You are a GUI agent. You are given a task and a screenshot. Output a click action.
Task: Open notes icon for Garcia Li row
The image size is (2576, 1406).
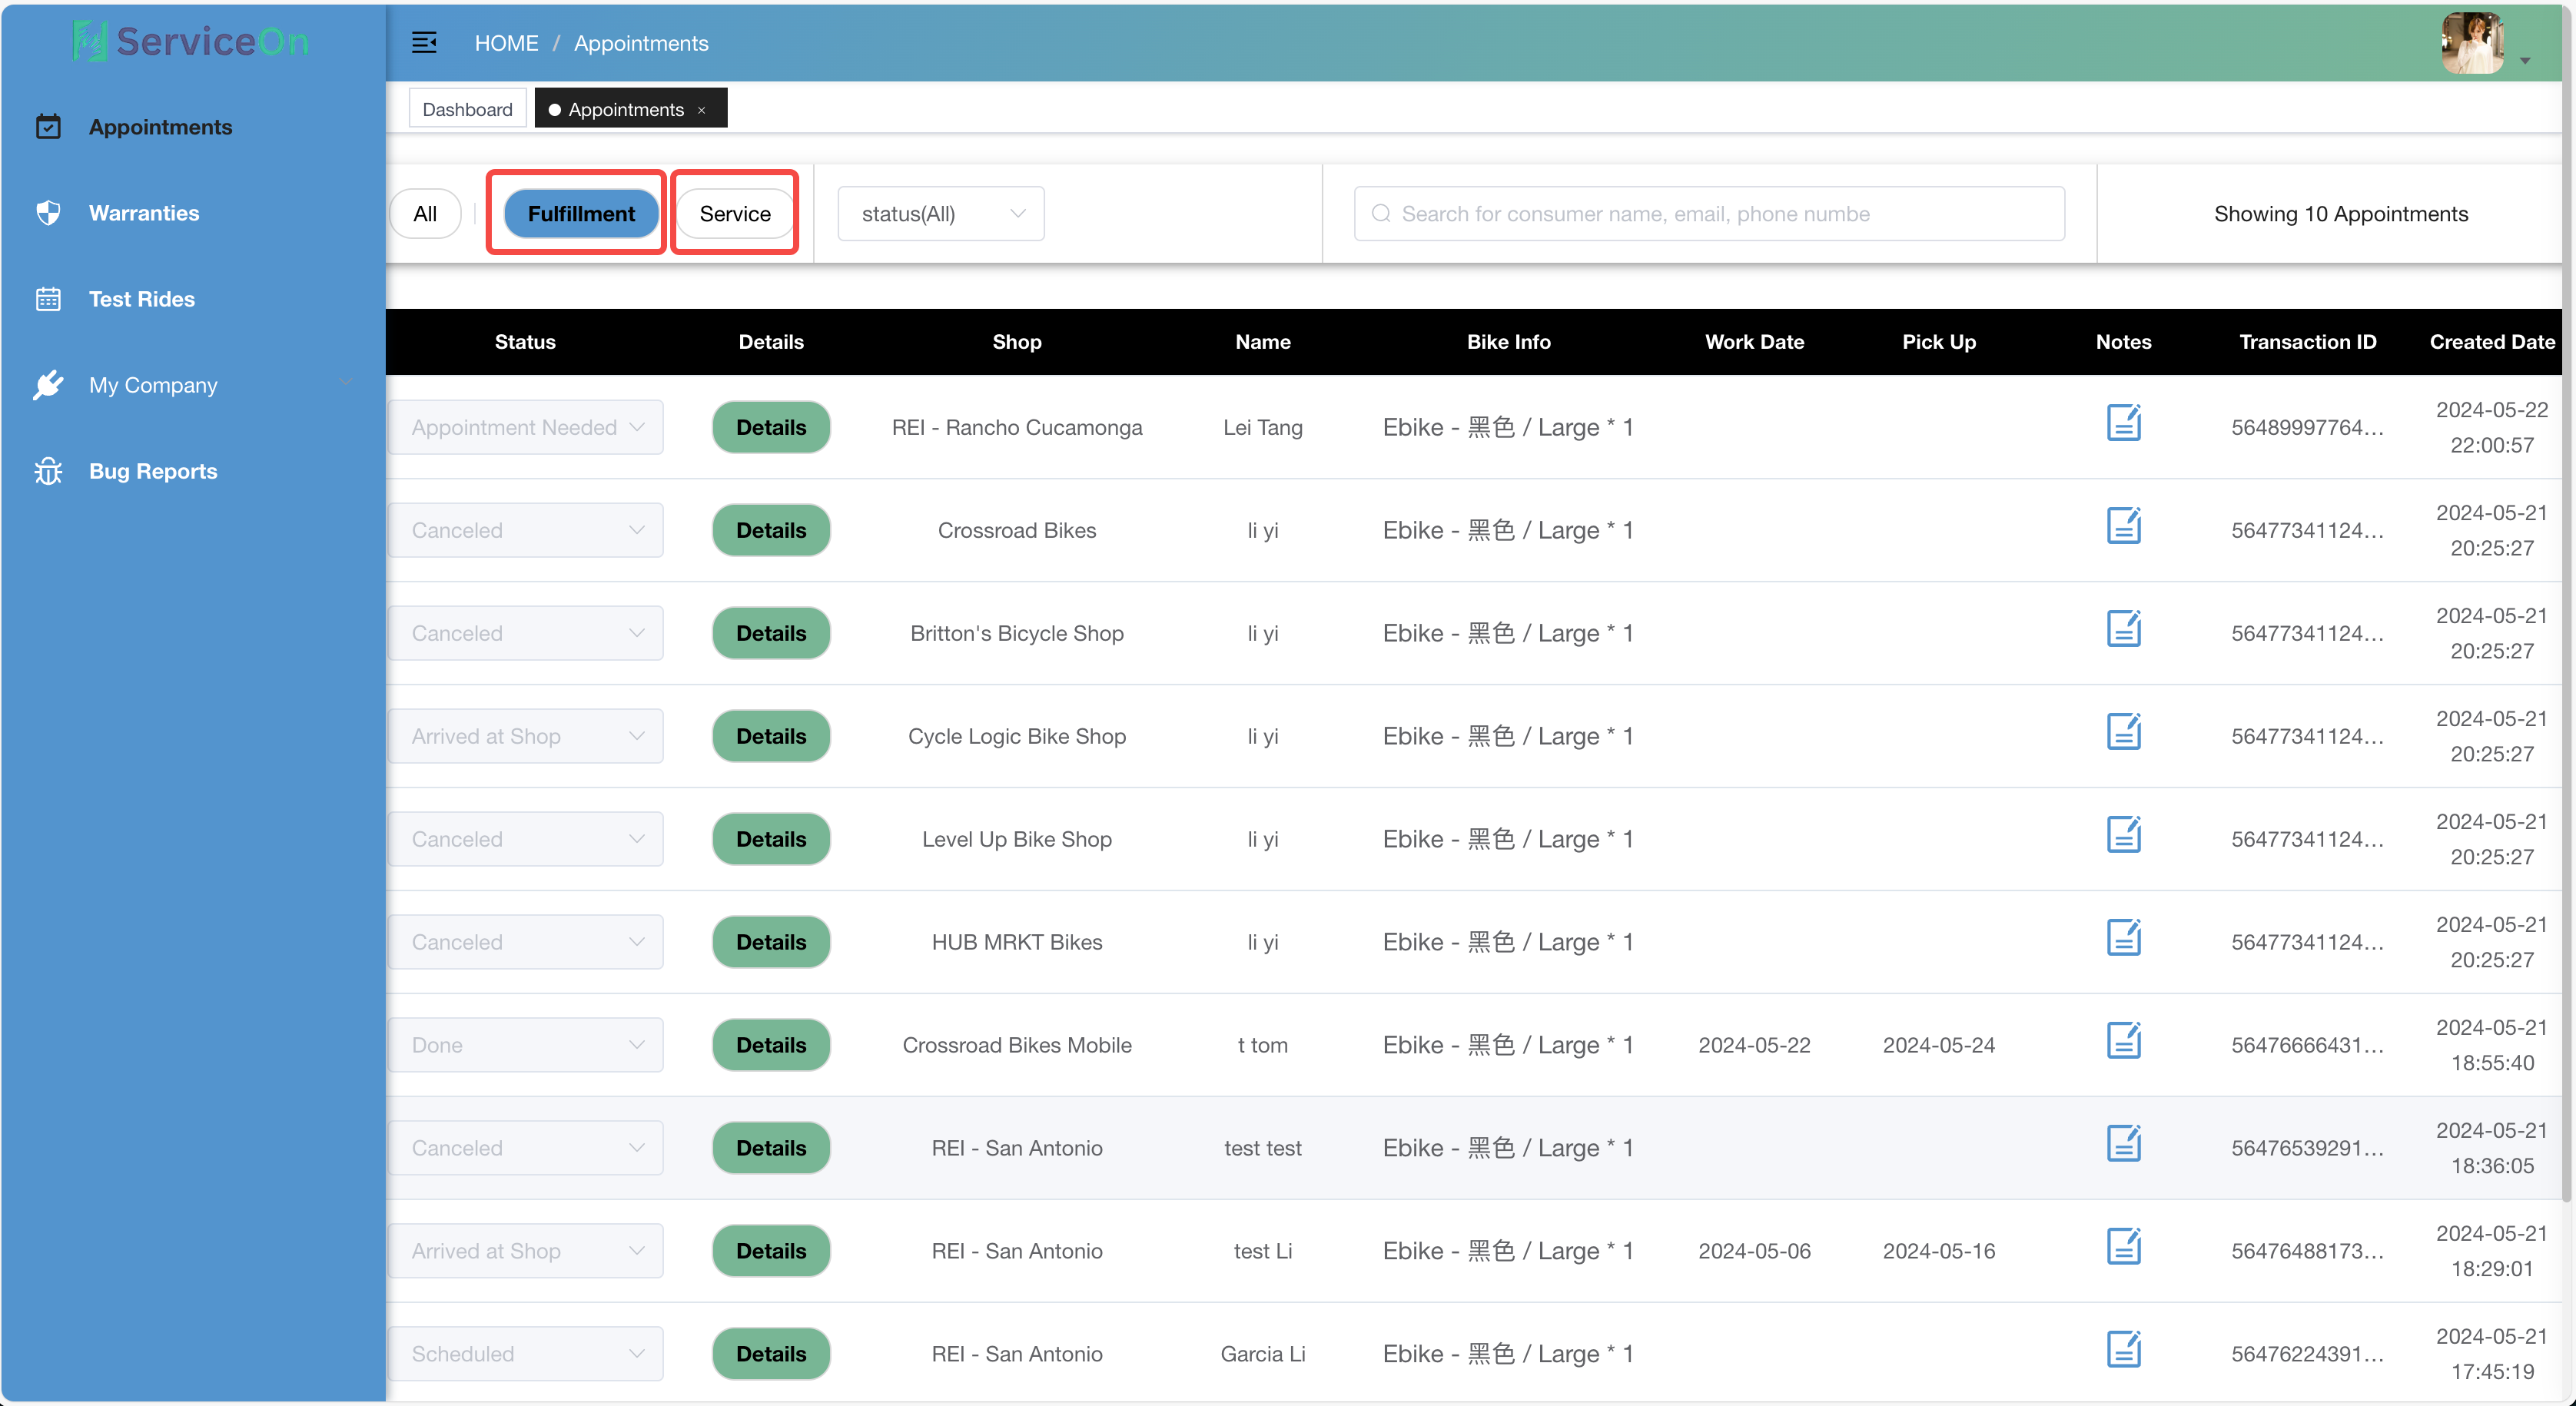2123,1350
